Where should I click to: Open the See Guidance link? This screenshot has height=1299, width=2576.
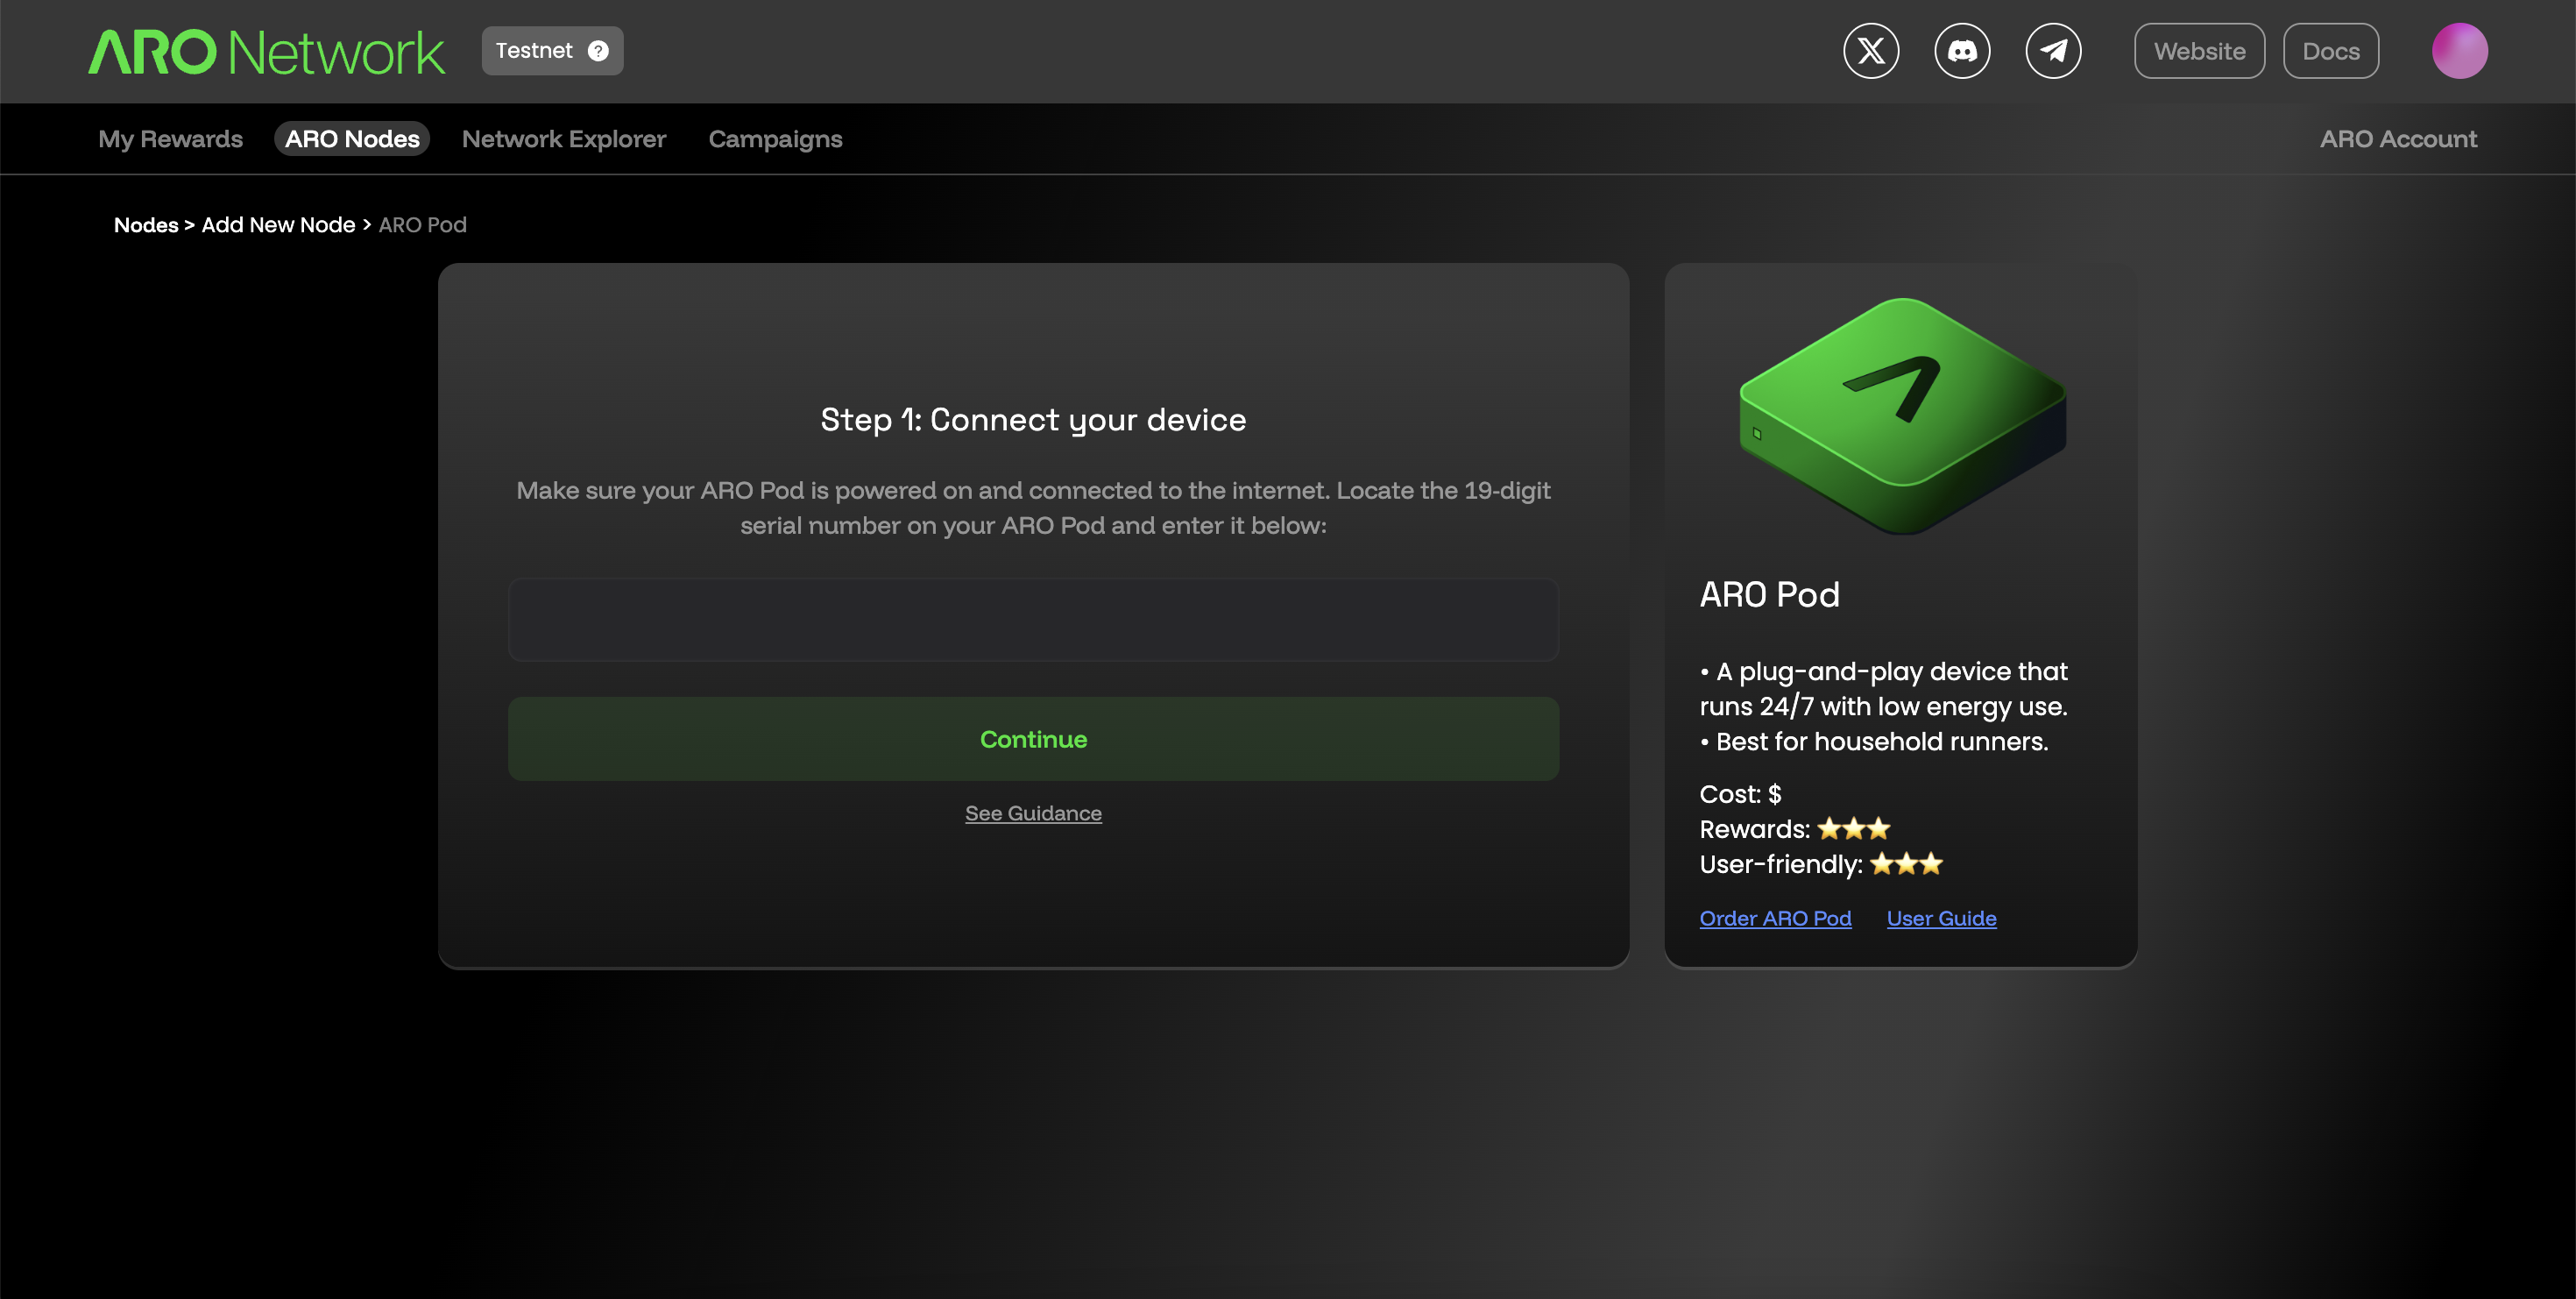[1032, 813]
